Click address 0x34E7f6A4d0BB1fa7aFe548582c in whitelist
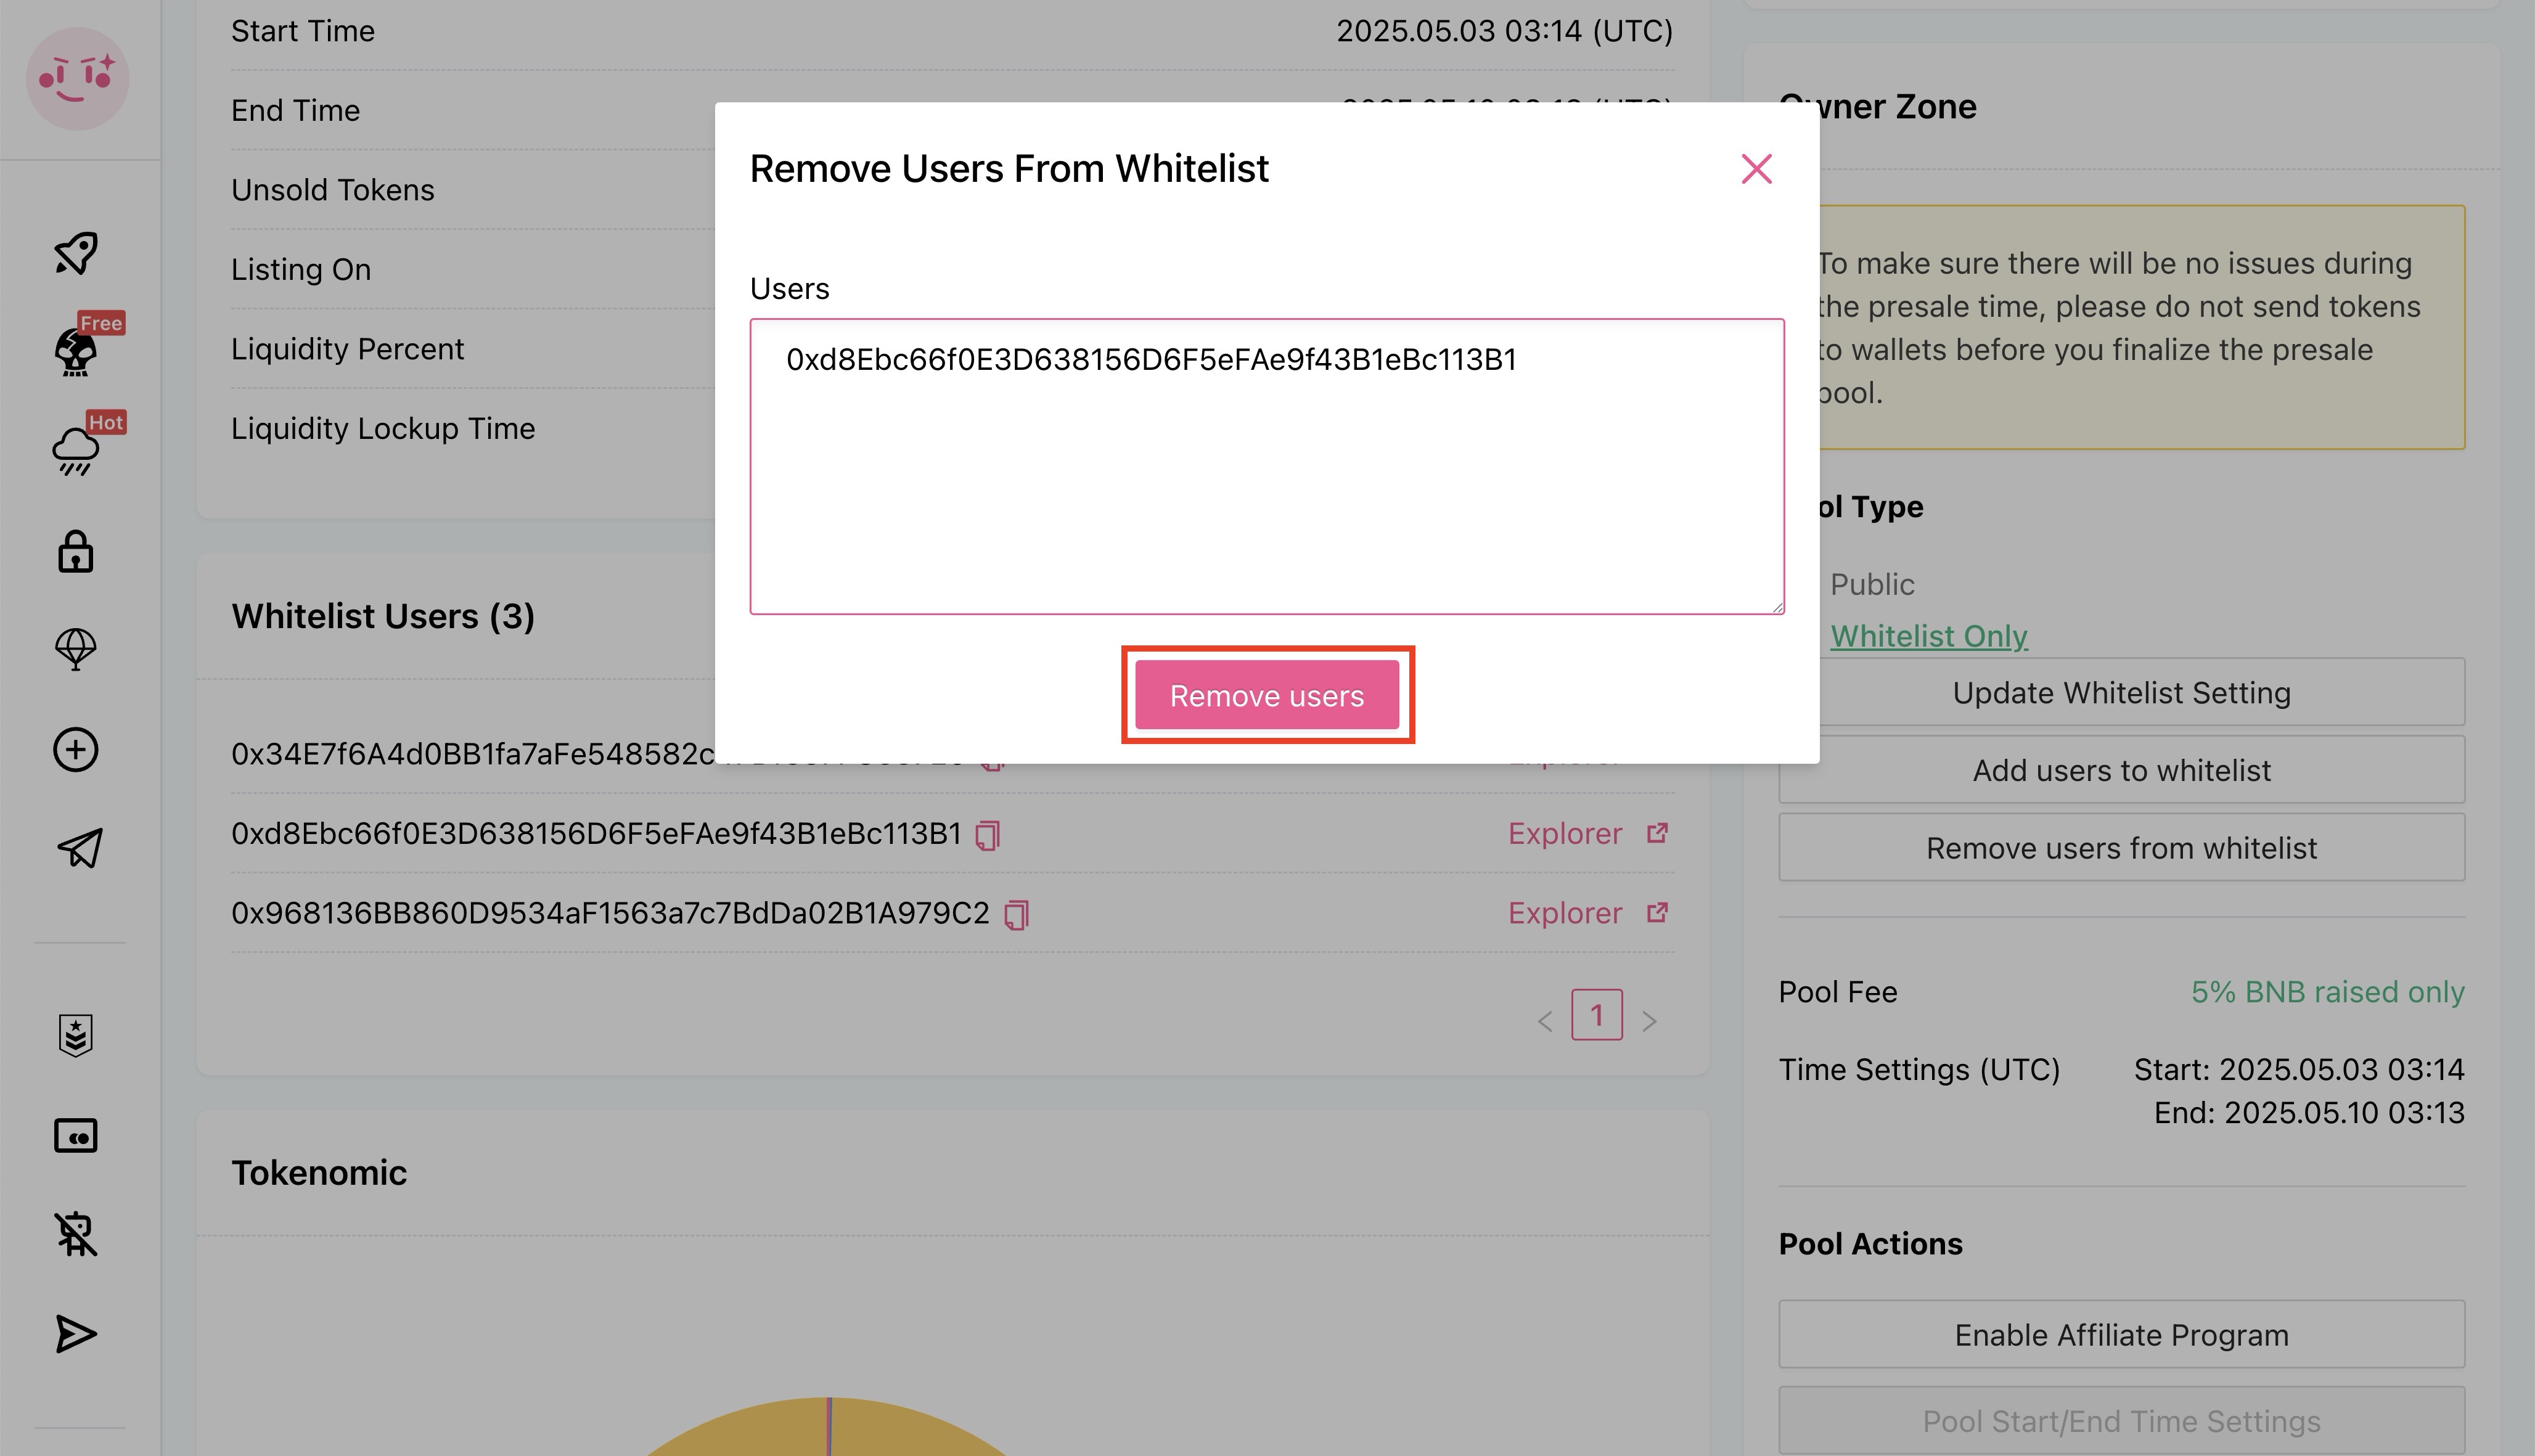This screenshot has height=1456, width=2535. click(x=472, y=754)
